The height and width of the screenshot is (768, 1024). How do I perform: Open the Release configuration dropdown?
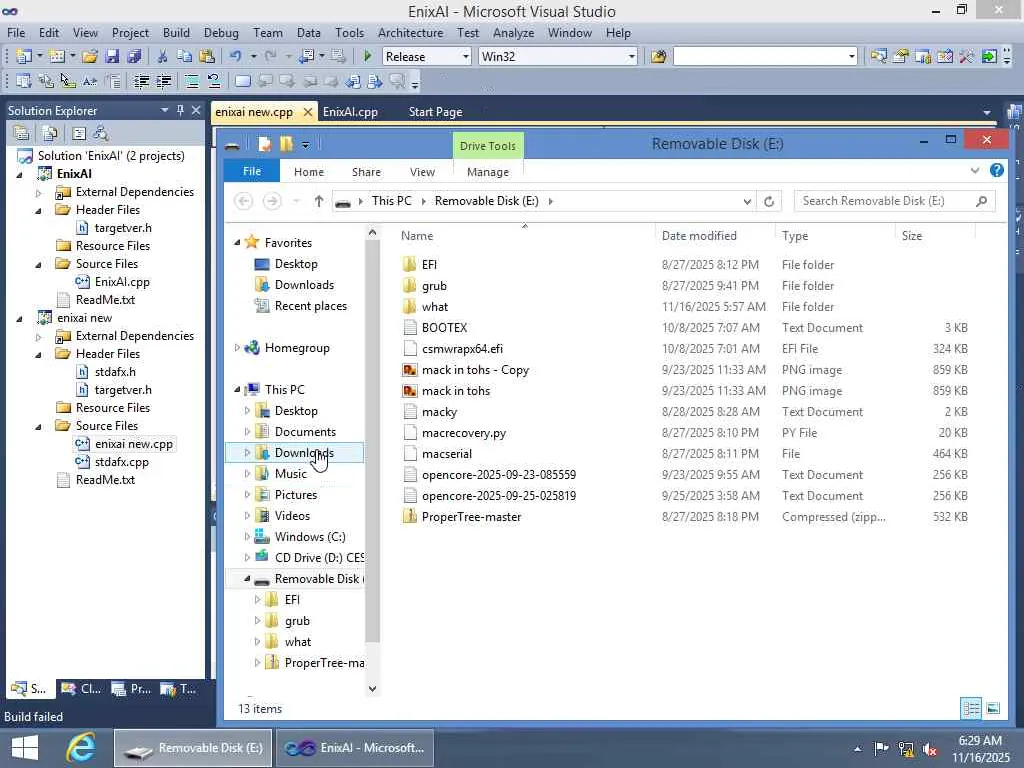pos(466,57)
